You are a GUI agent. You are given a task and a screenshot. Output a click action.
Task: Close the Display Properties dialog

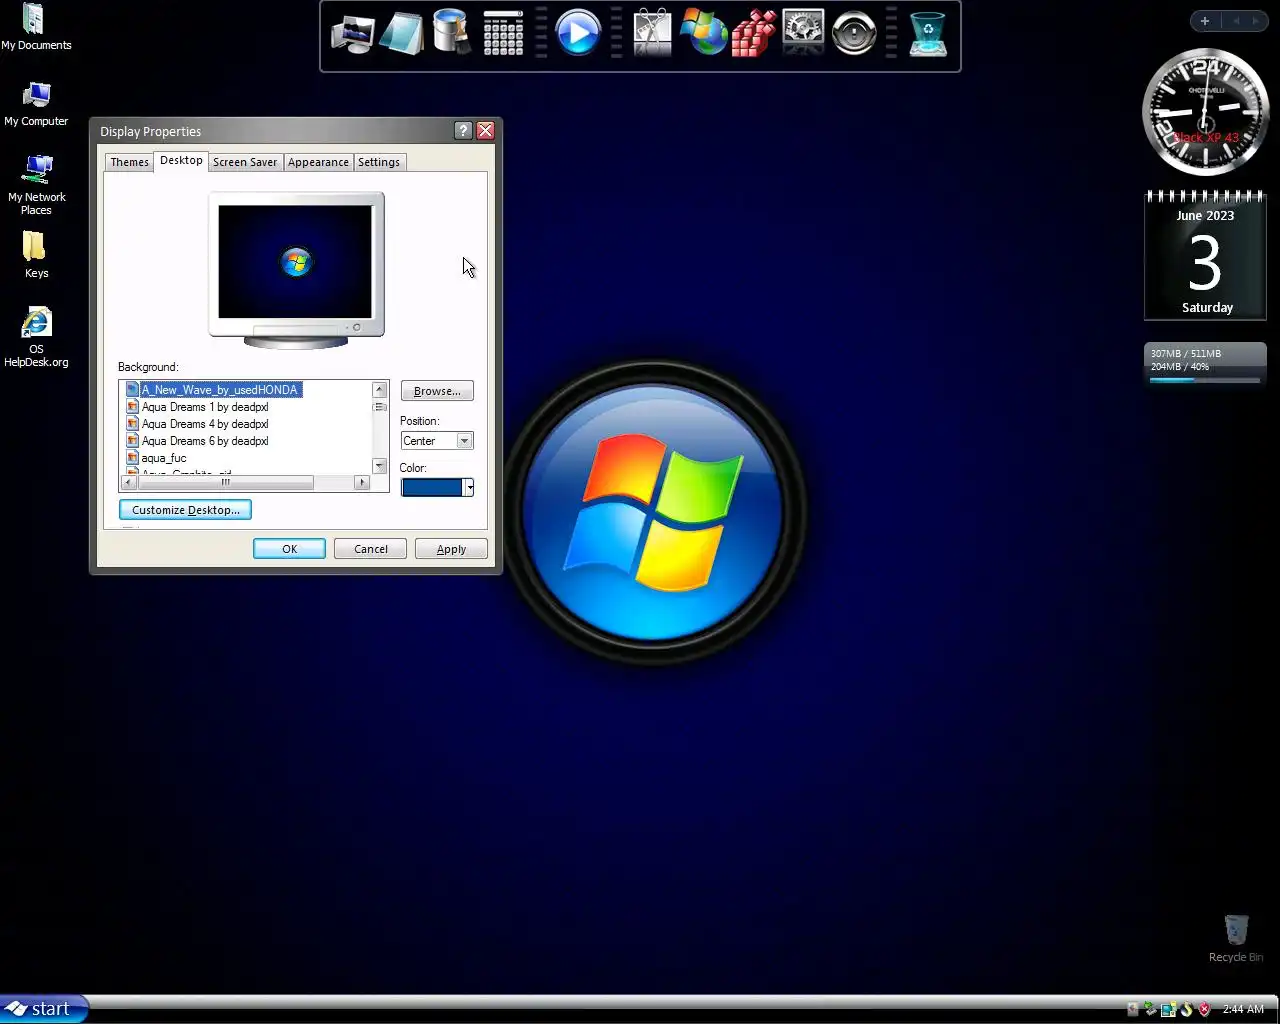(485, 131)
